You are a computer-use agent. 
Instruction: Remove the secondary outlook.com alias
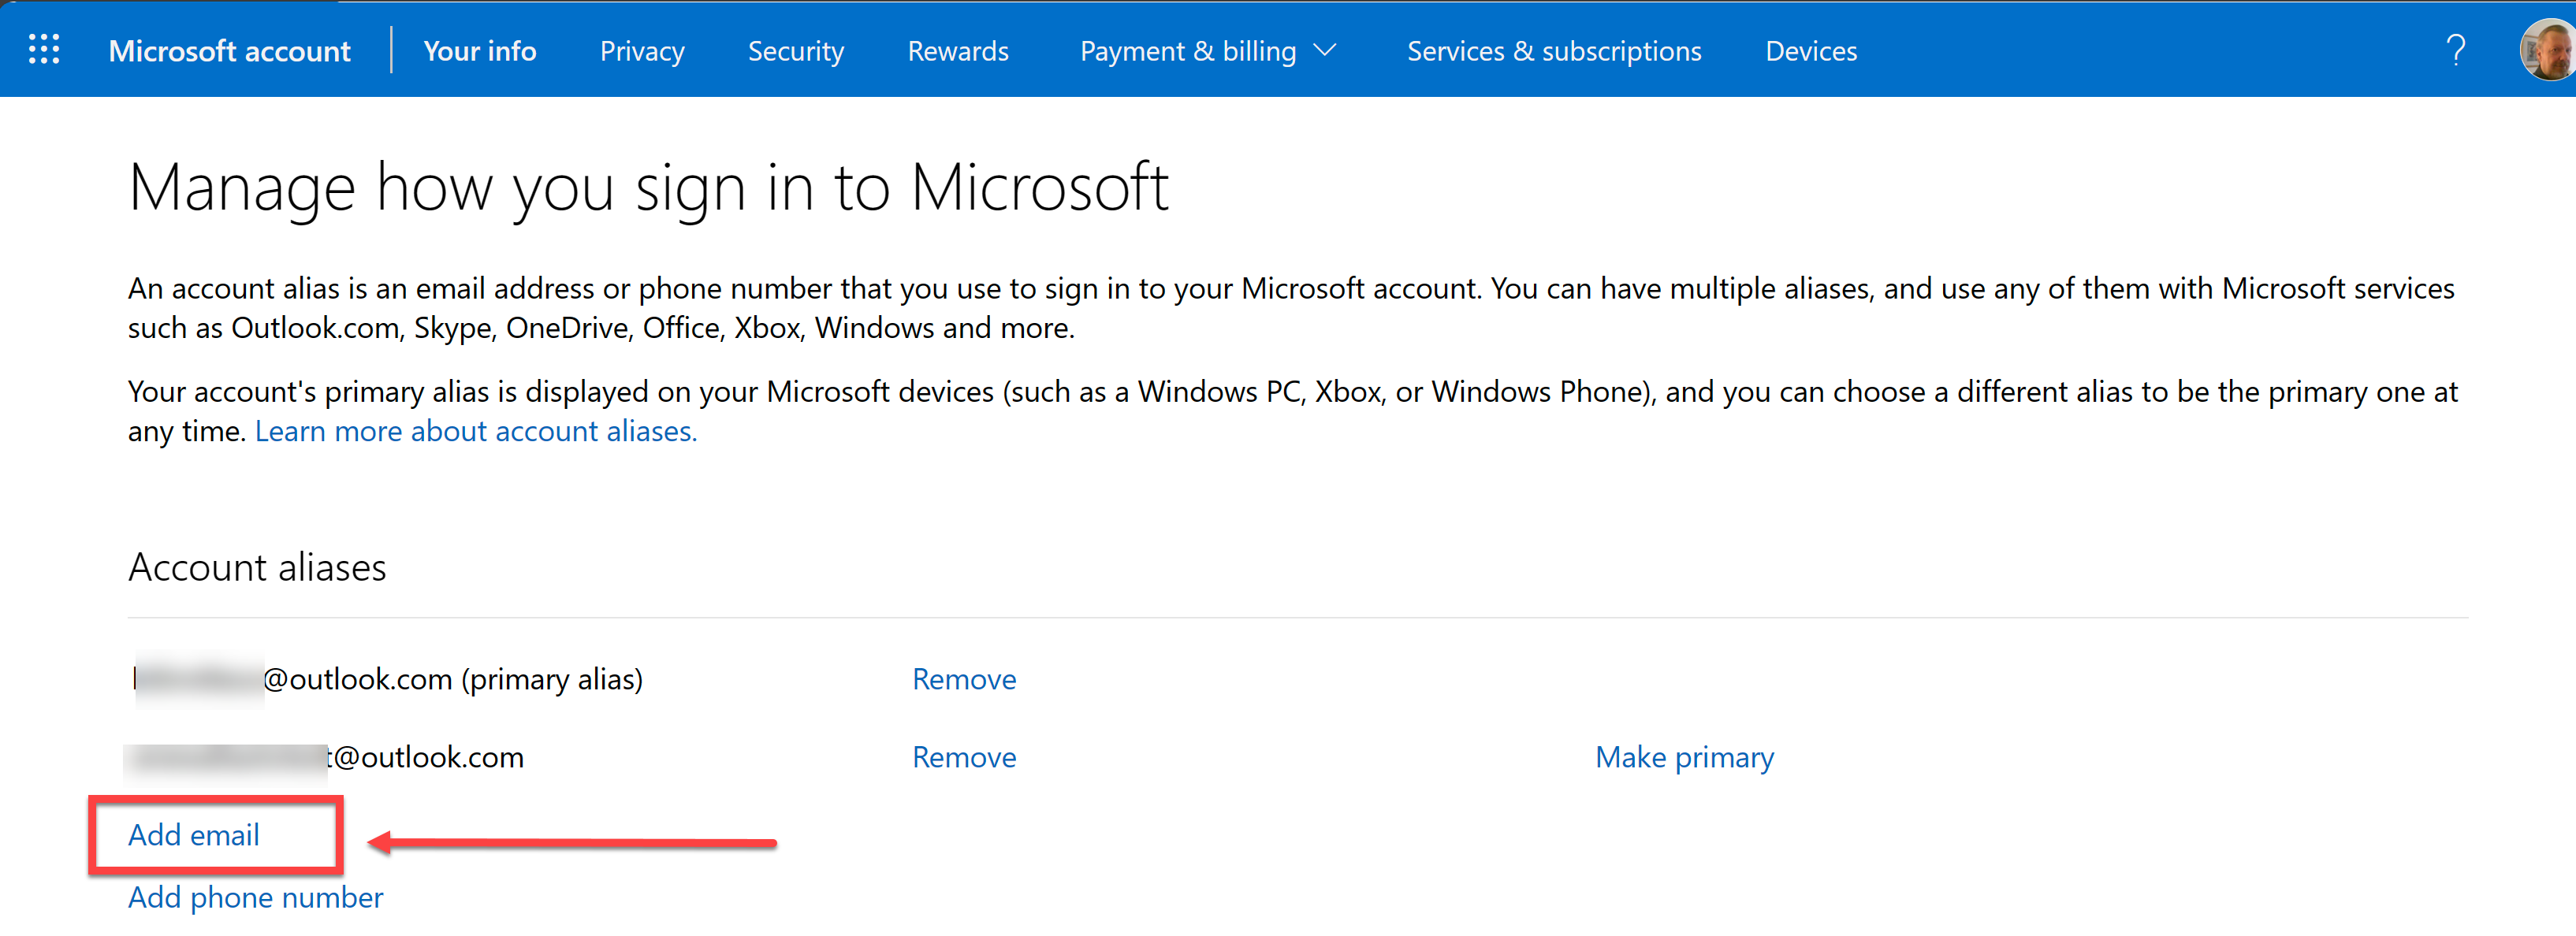(x=963, y=757)
